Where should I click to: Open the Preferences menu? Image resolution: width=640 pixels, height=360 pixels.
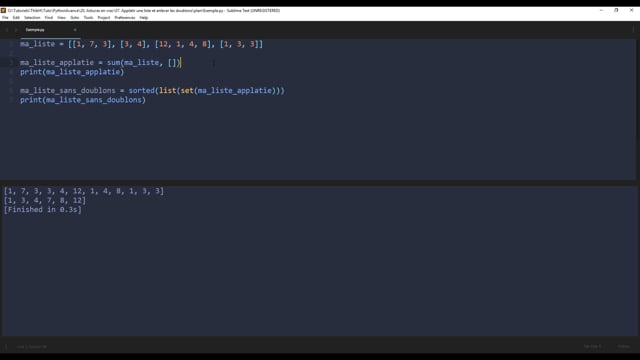coord(124,18)
